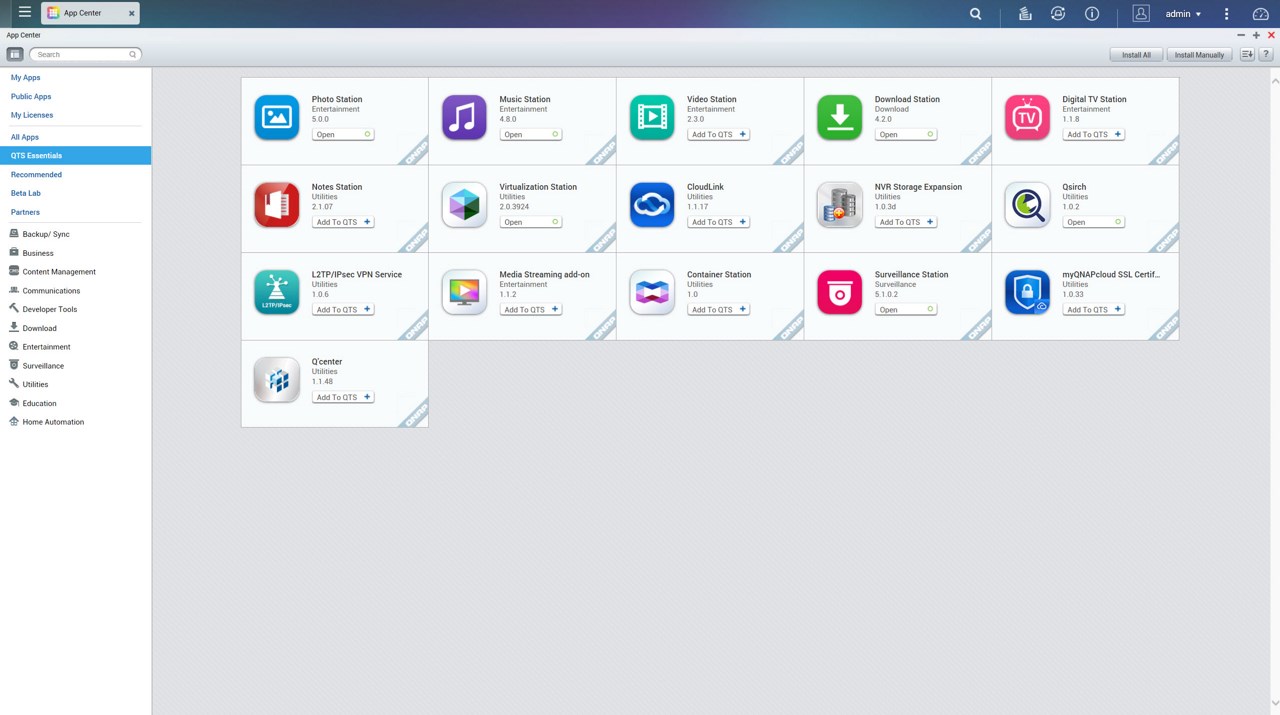
Task: Toggle the App Center sidebar view icon
Action: (15, 54)
